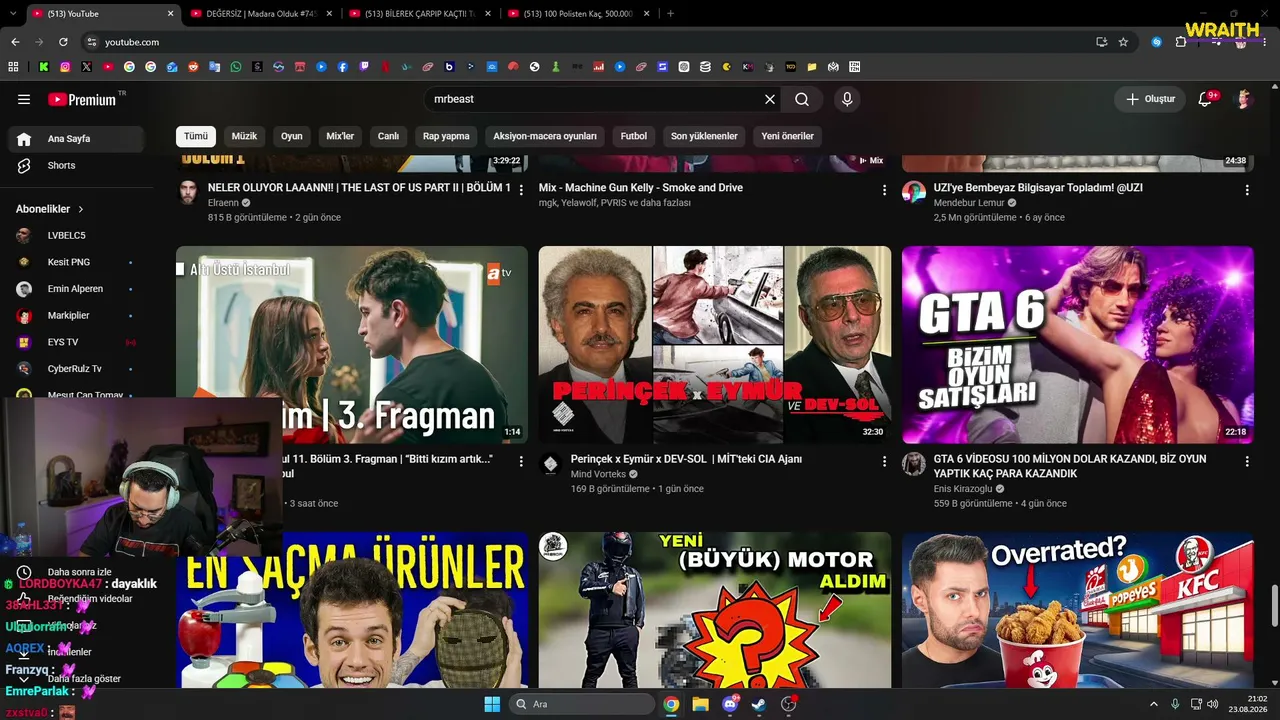Select the Tümü filter chip
This screenshot has height=720, width=1280.
(x=196, y=136)
